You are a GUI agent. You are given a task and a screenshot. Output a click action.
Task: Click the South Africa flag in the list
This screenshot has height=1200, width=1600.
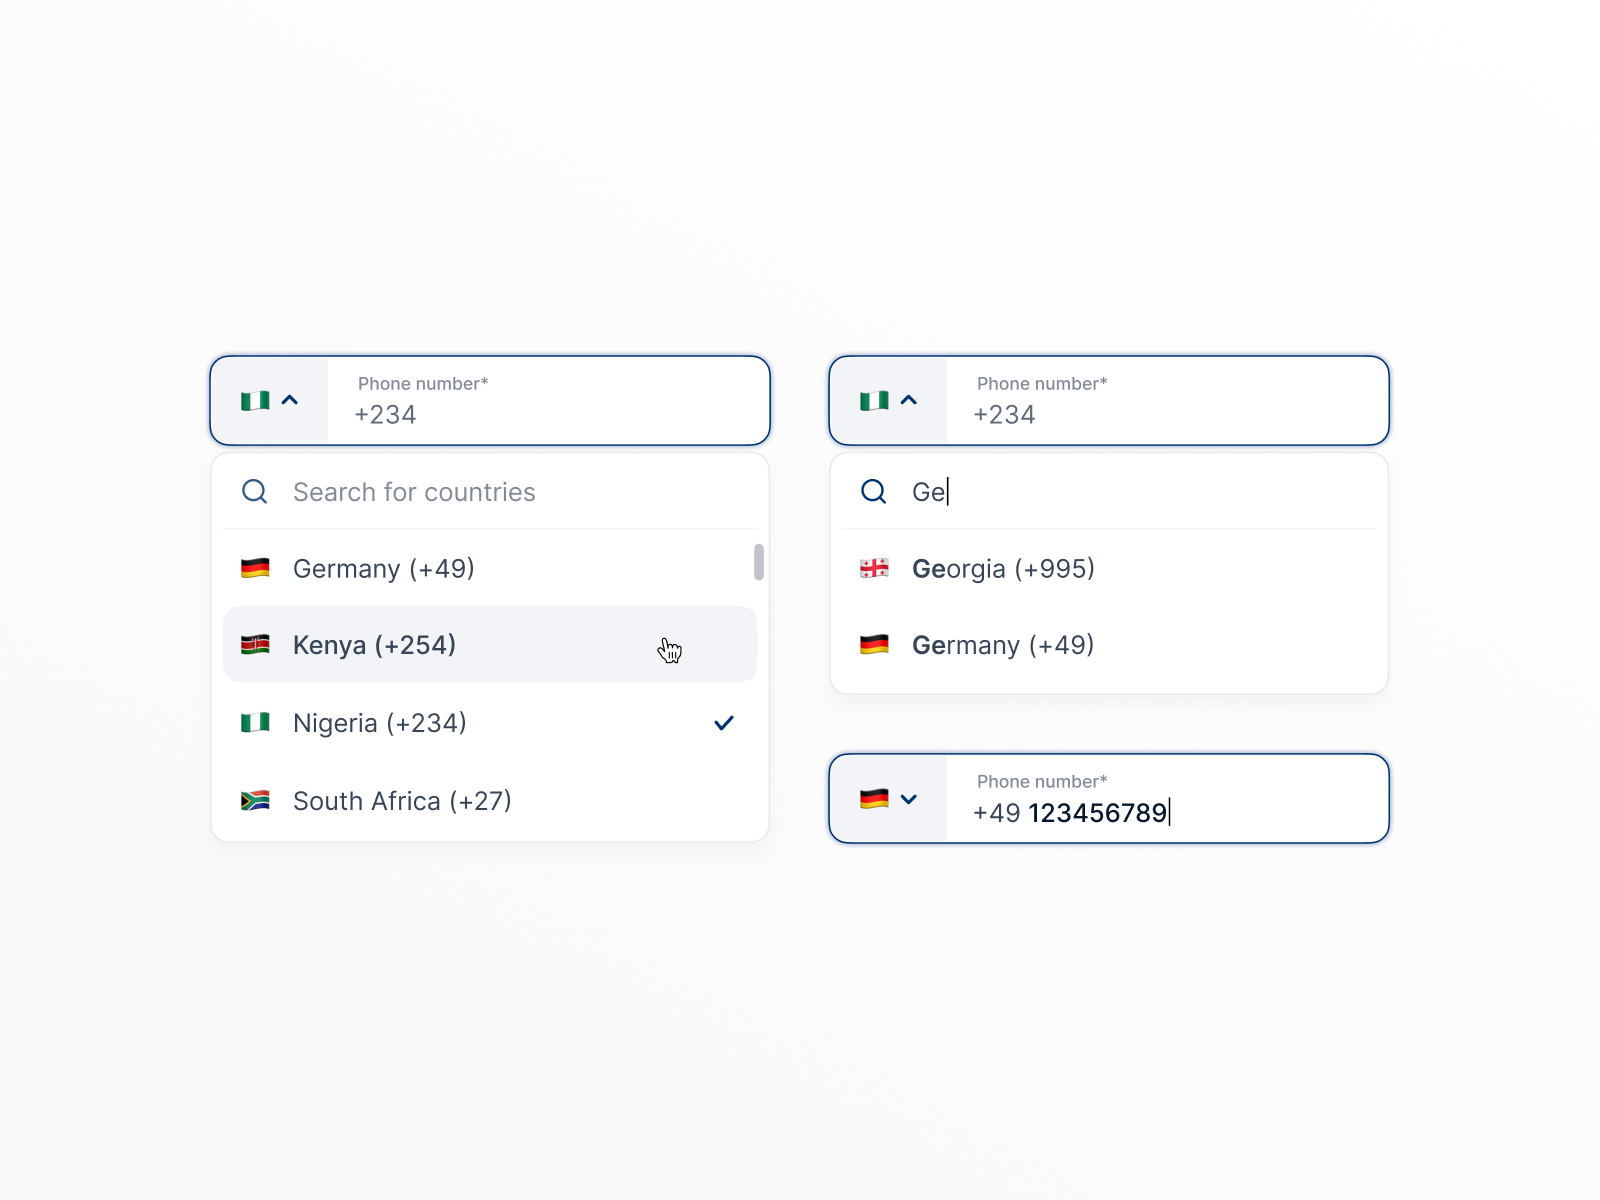click(x=256, y=800)
